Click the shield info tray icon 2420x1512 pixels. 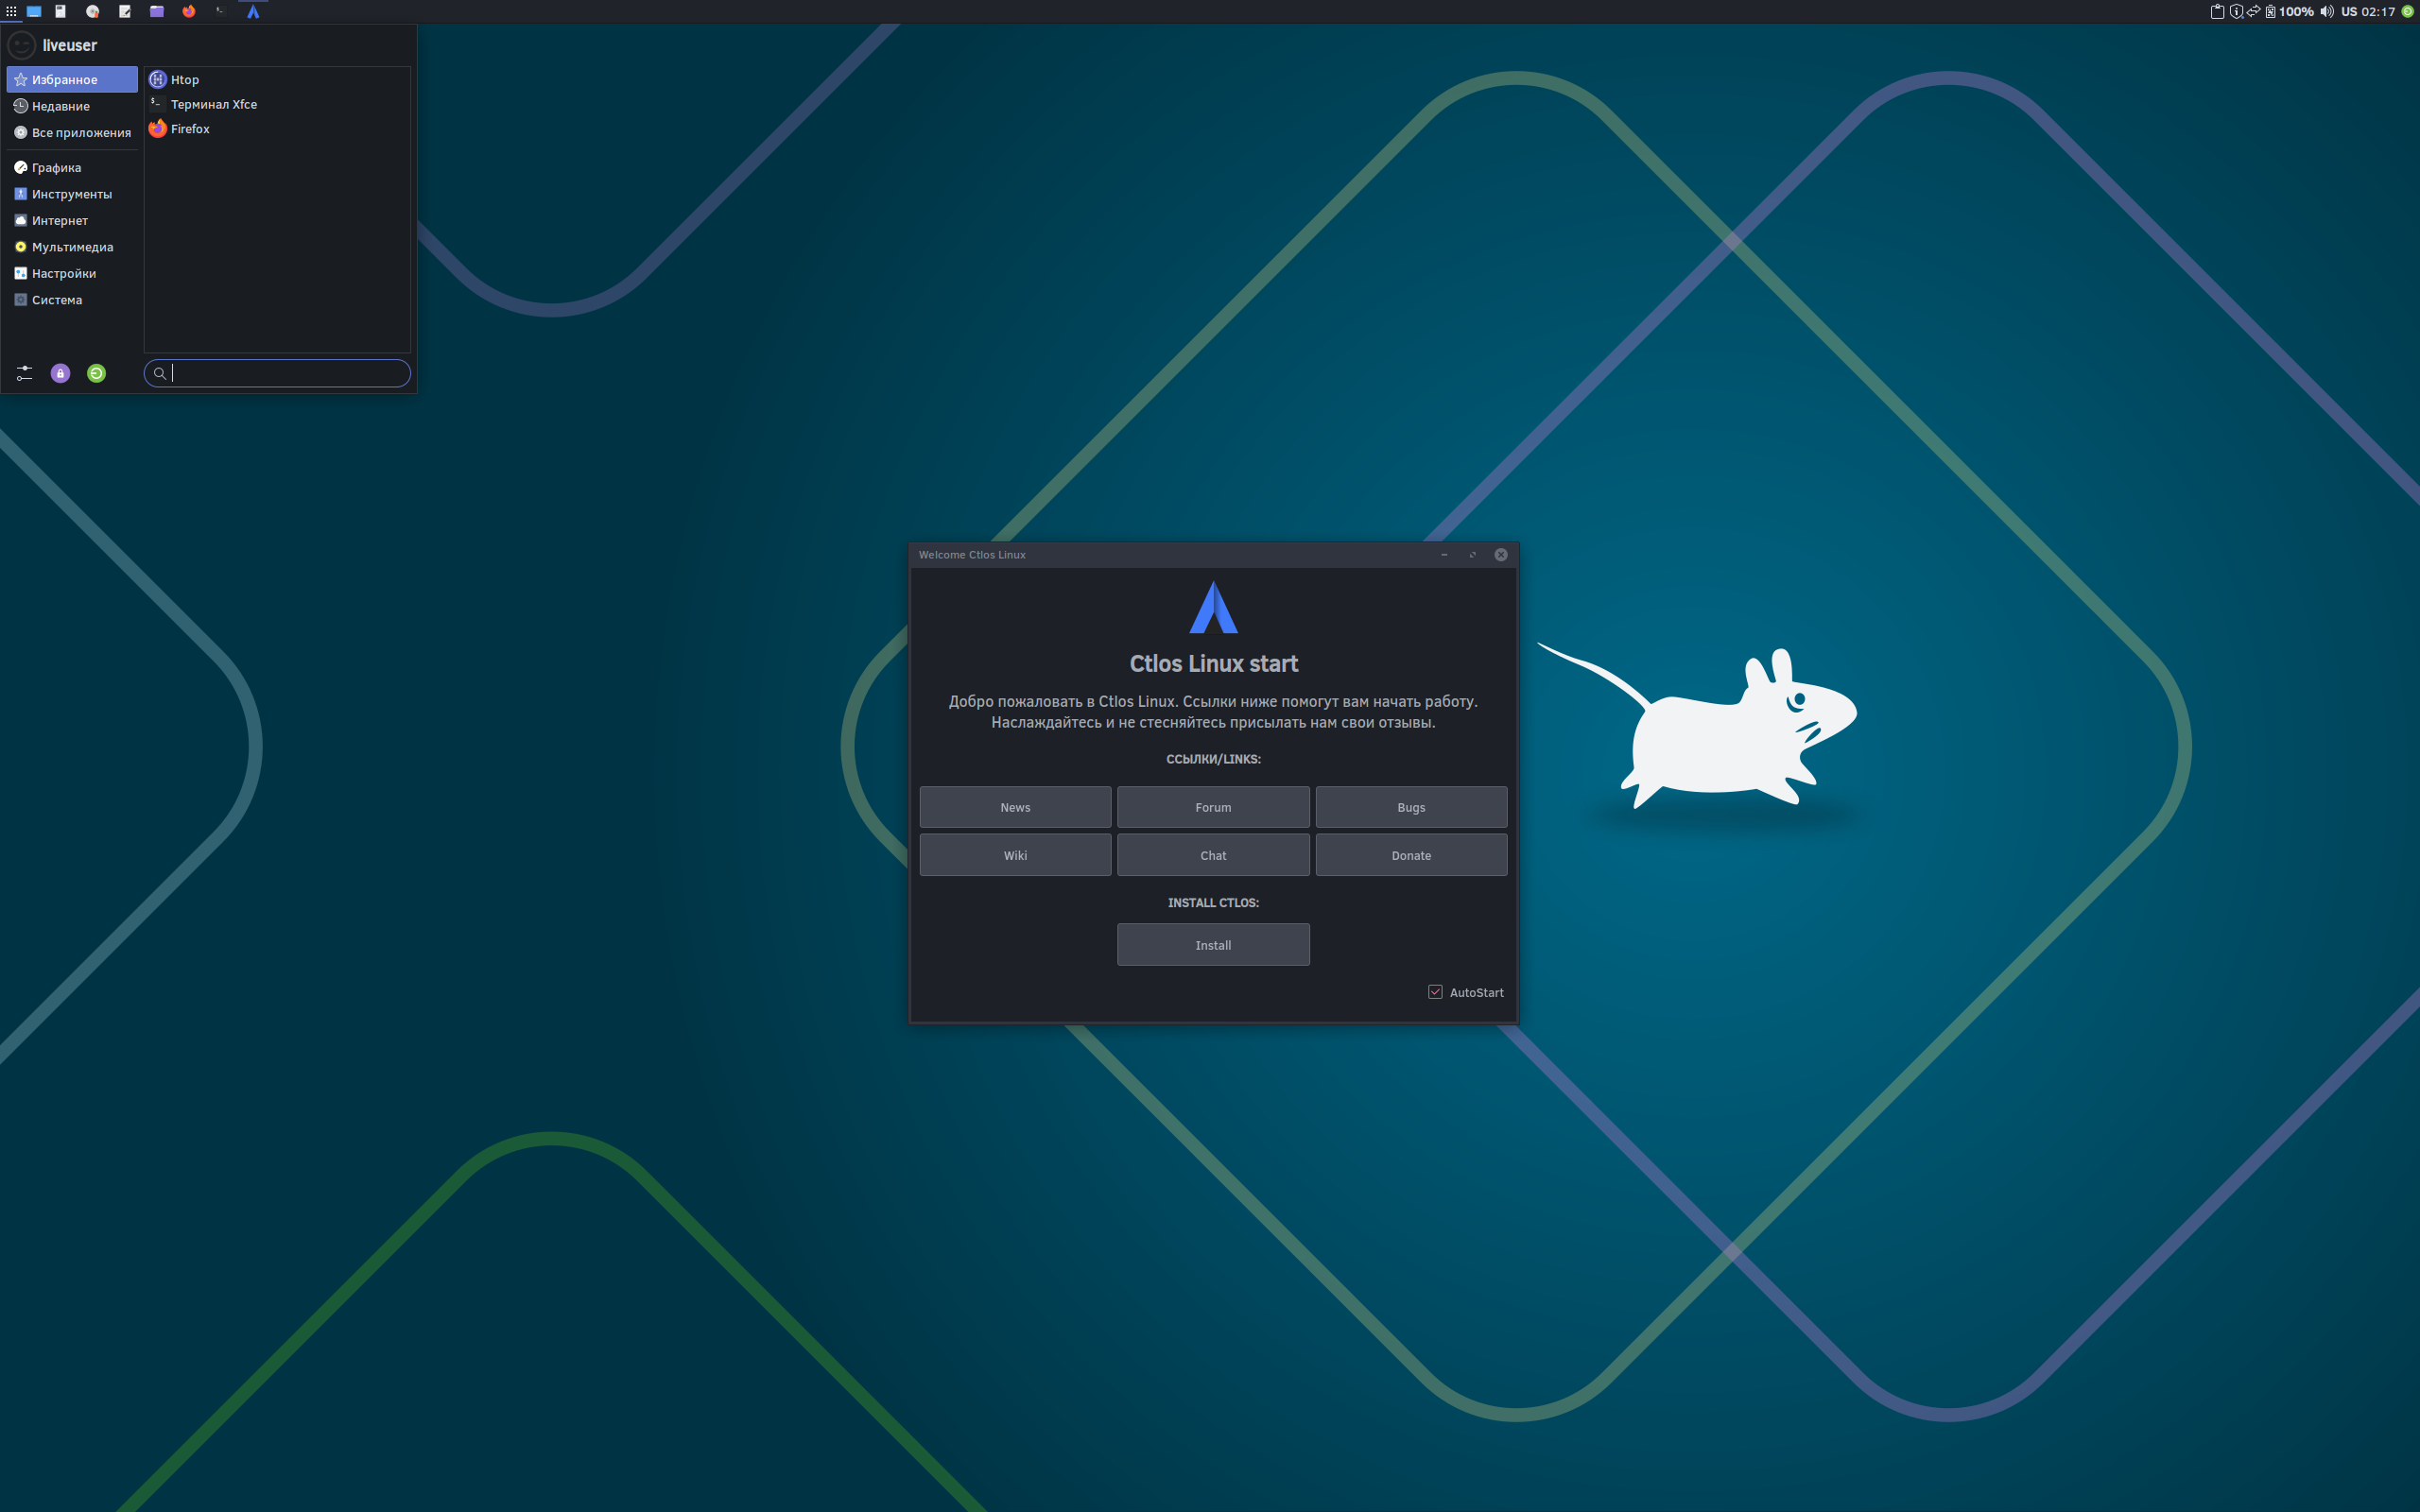[x=2236, y=12]
